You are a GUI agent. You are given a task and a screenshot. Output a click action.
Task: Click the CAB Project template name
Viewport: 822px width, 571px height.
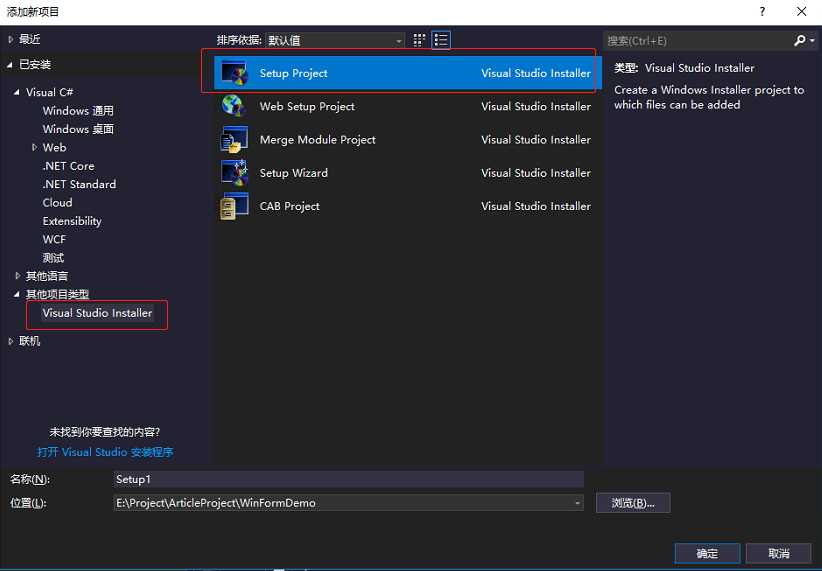pos(289,206)
